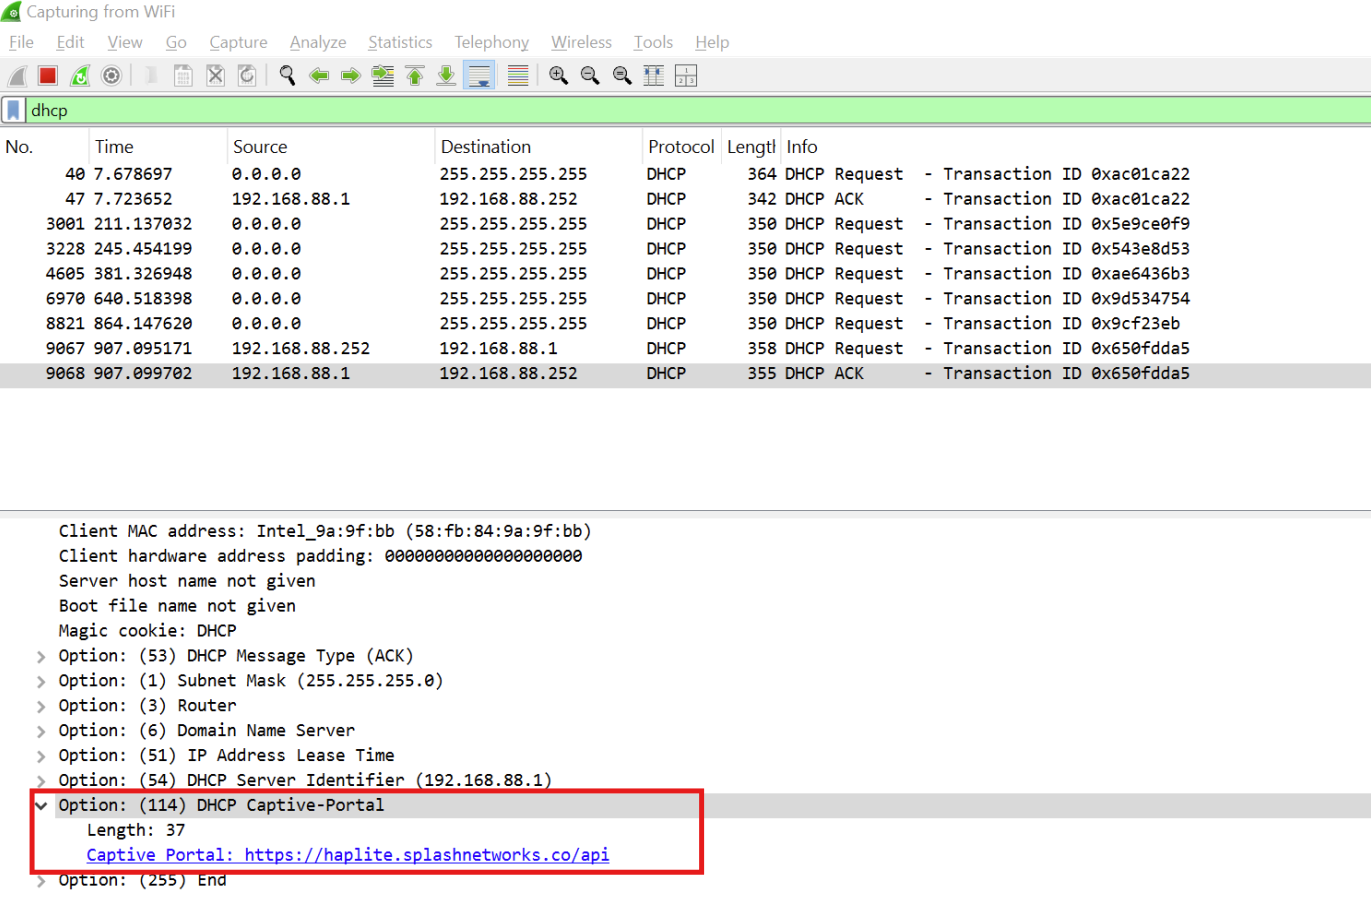1371x900 pixels.
Task: Jump to the last packet
Action: pyautogui.click(x=447, y=76)
